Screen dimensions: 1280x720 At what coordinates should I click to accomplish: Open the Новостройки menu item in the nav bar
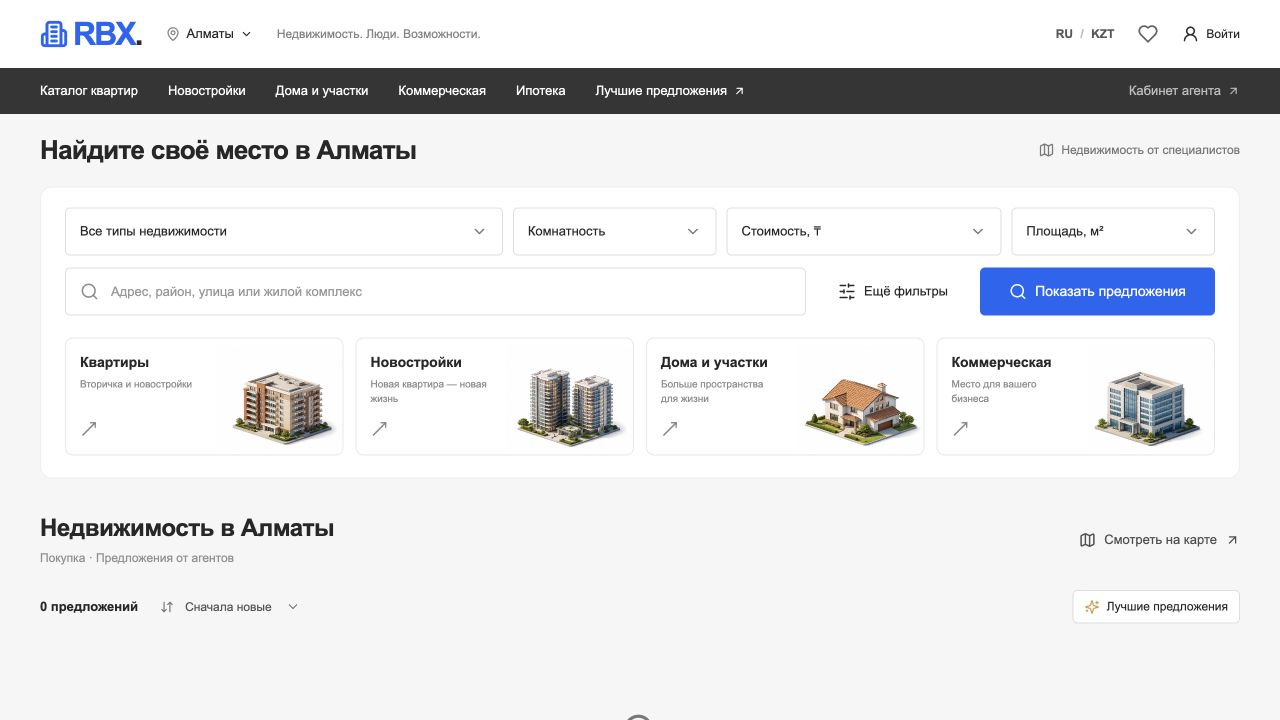[x=207, y=91]
